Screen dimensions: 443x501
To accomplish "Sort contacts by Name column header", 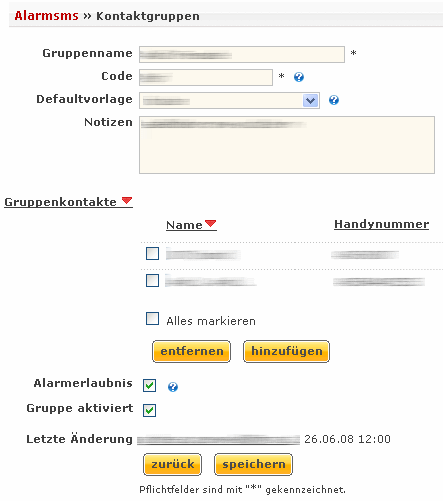I will pyautogui.click(x=184, y=225).
